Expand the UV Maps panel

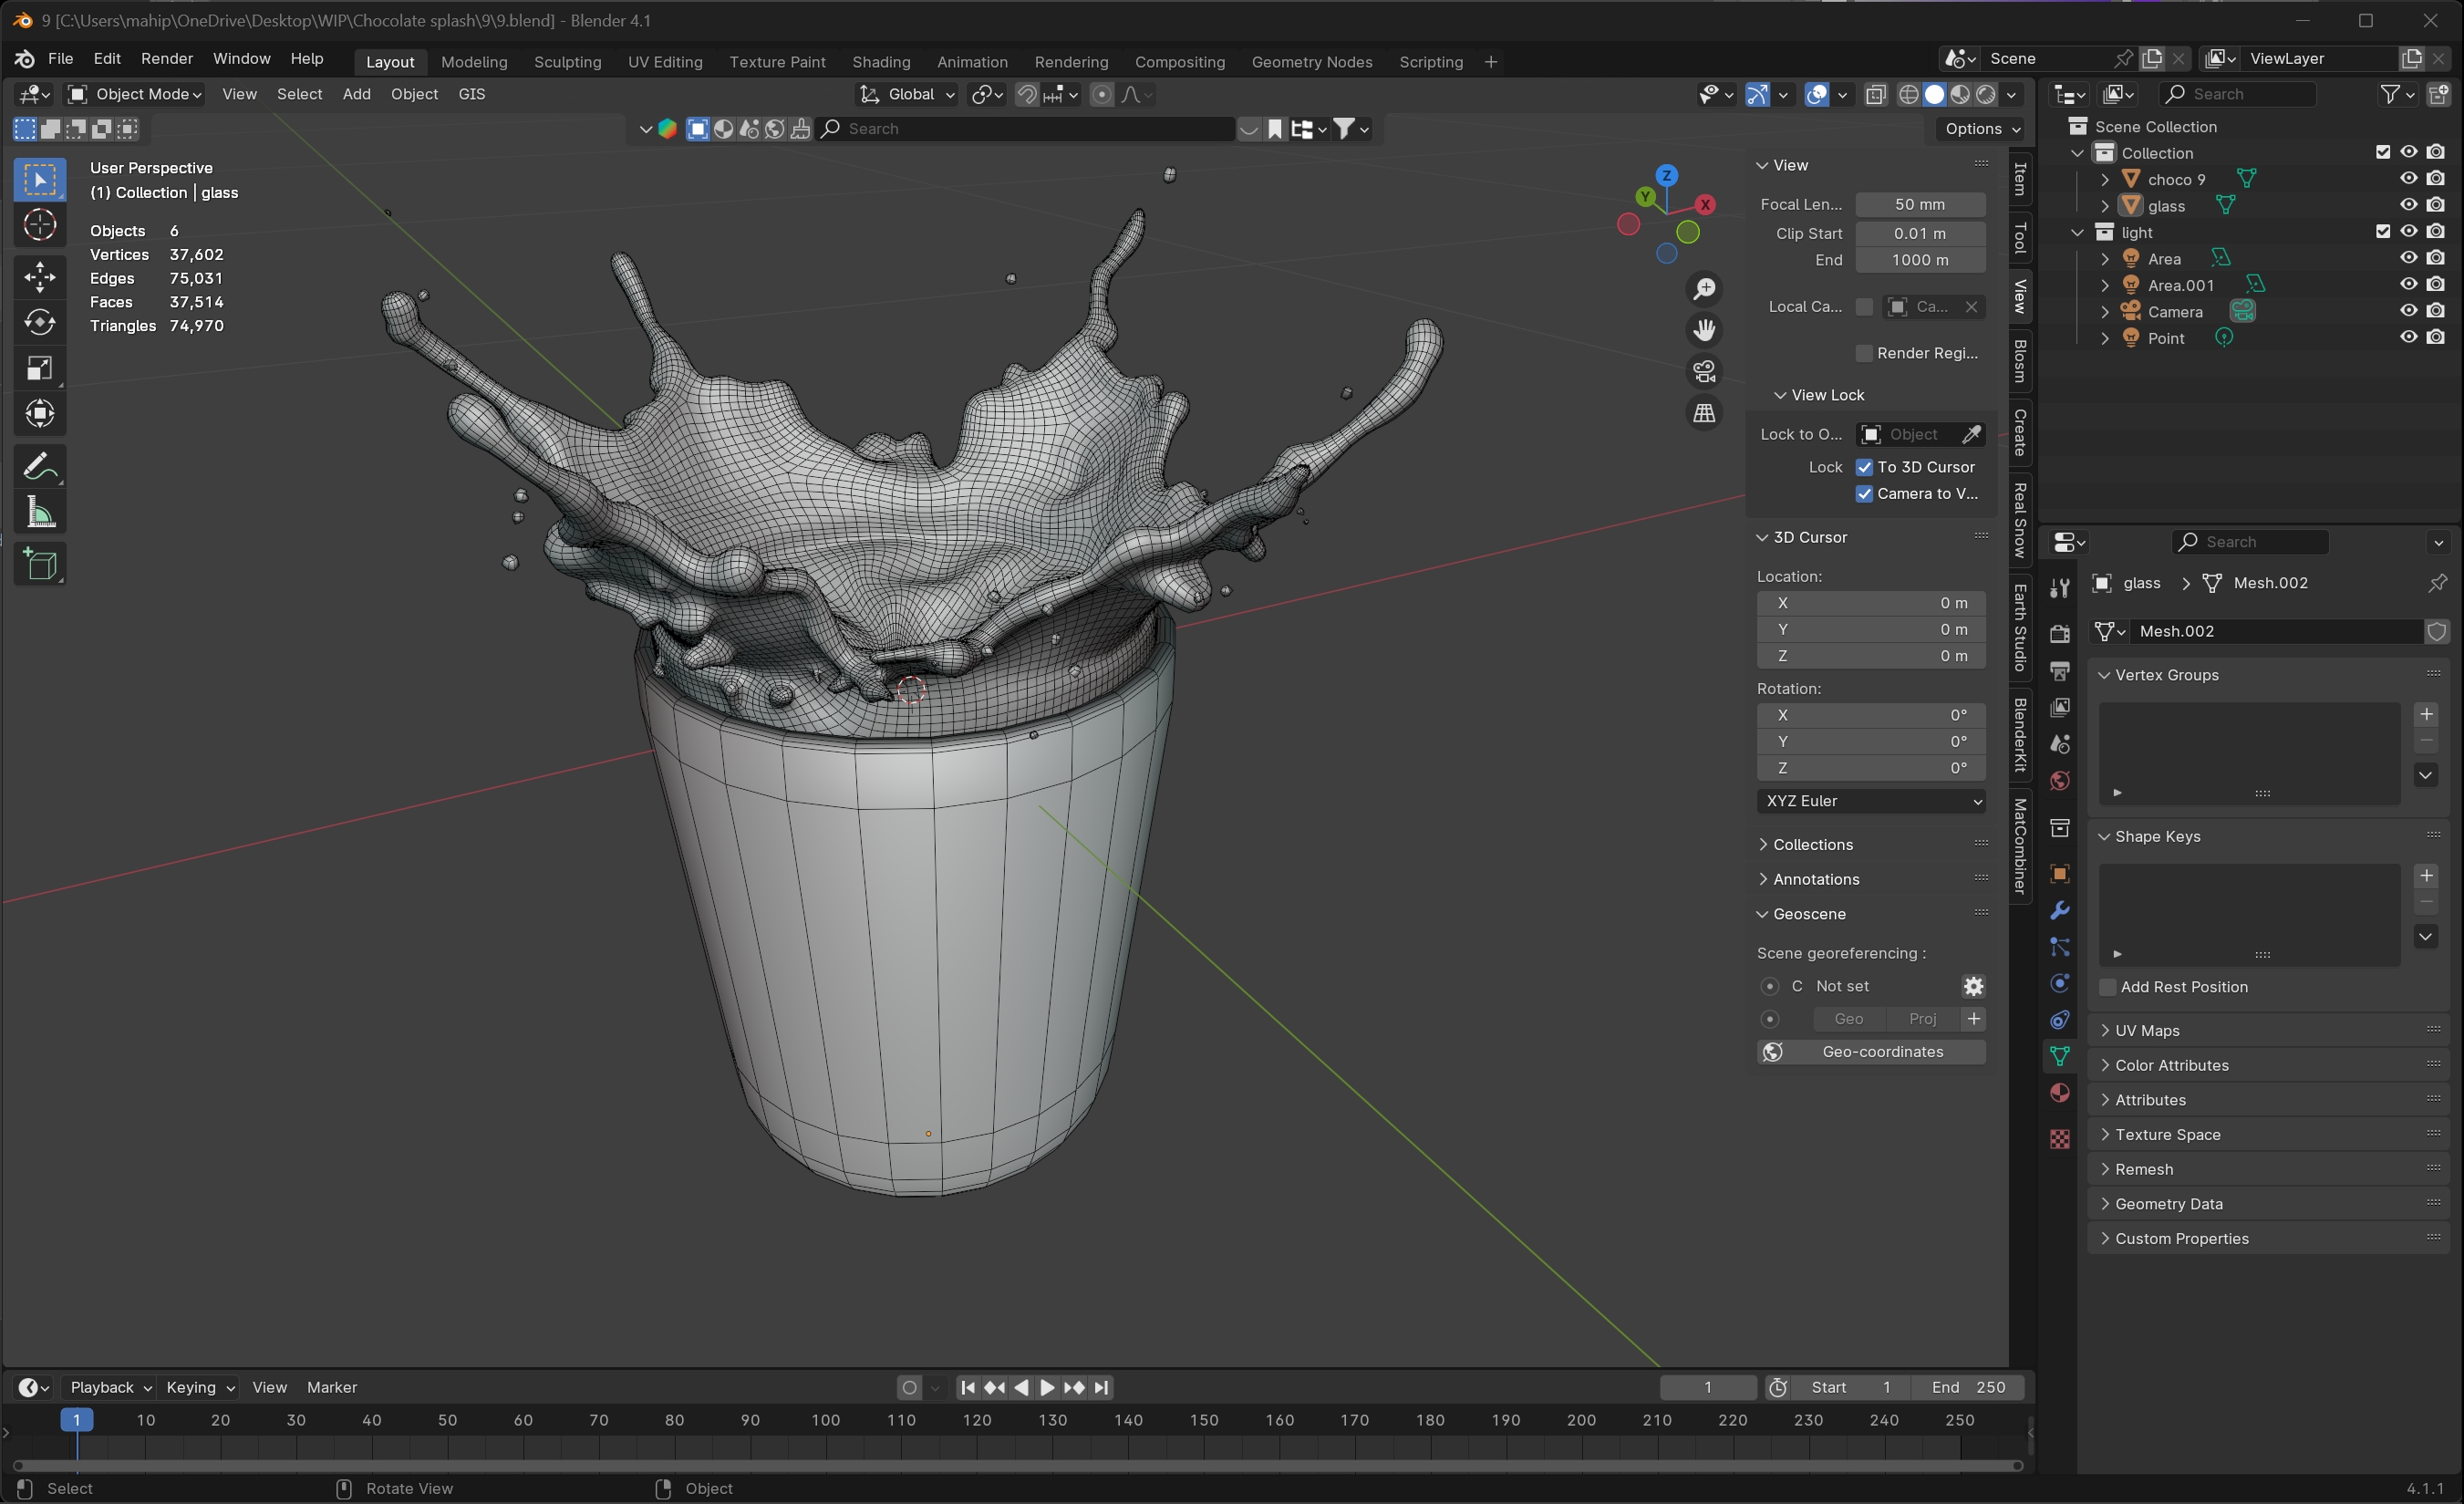(x=2146, y=1030)
